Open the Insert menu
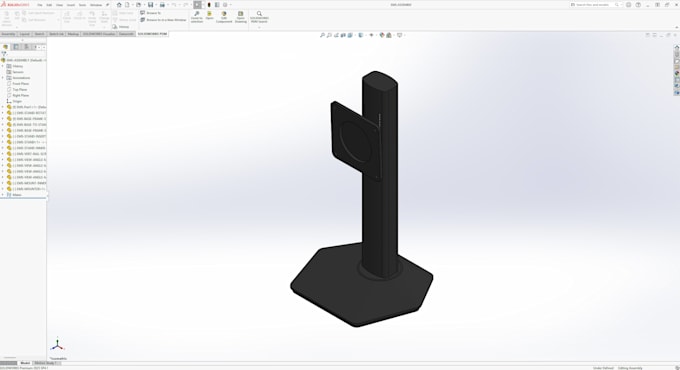Image resolution: width=680 pixels, height=370 pixels. pos(71,5)
